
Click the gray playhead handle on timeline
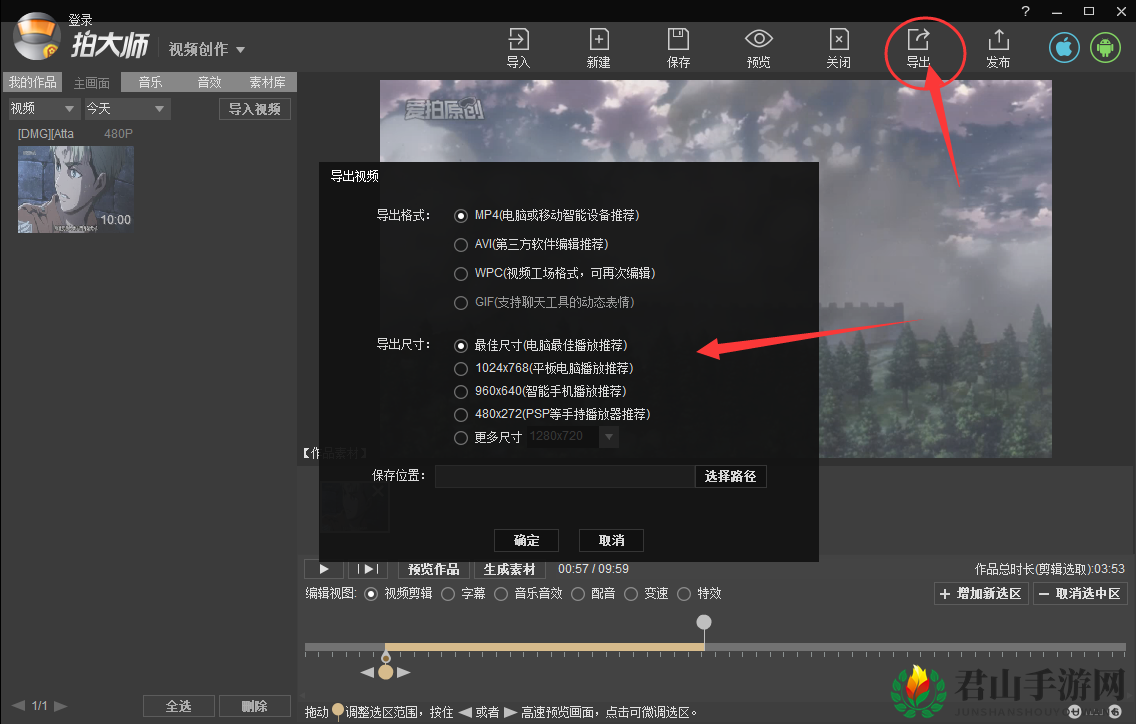click(x=703, y=622)
